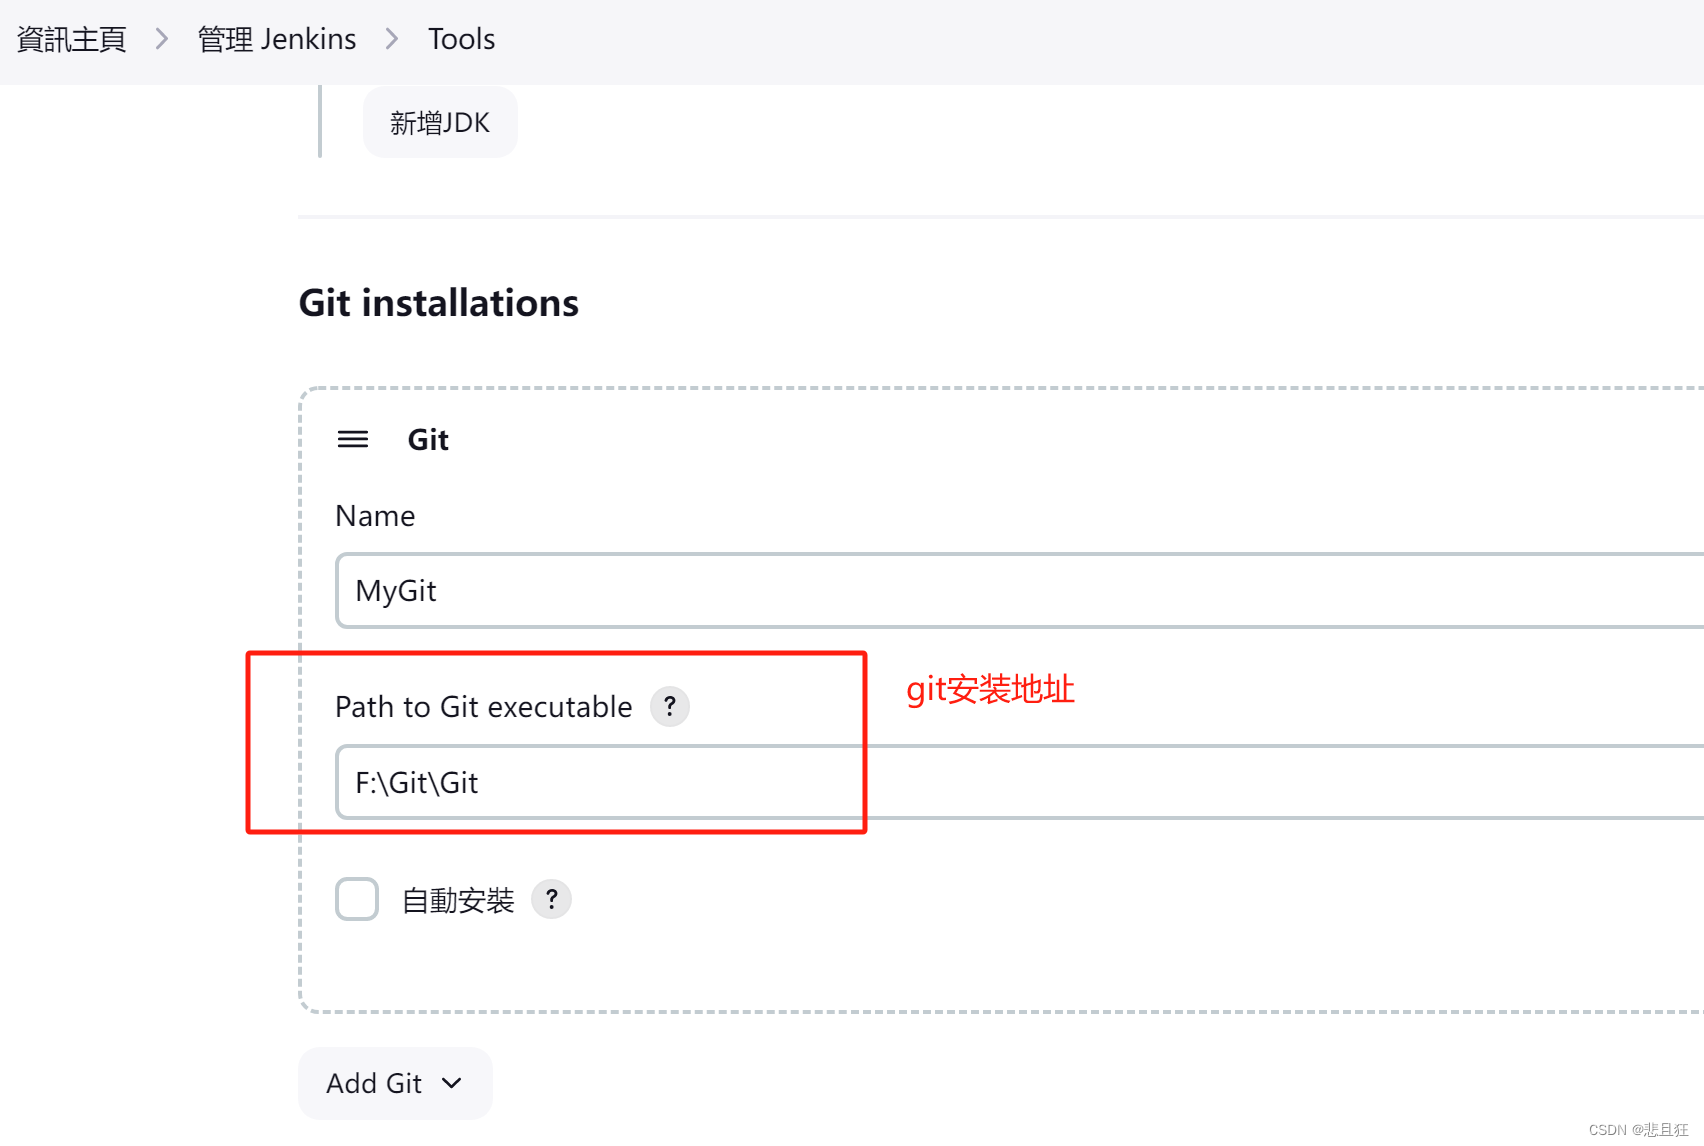Click chevron after 管理 Jenkins breadcrumb
This screenshot has height=1146, width=1704.
pos(392,39)
